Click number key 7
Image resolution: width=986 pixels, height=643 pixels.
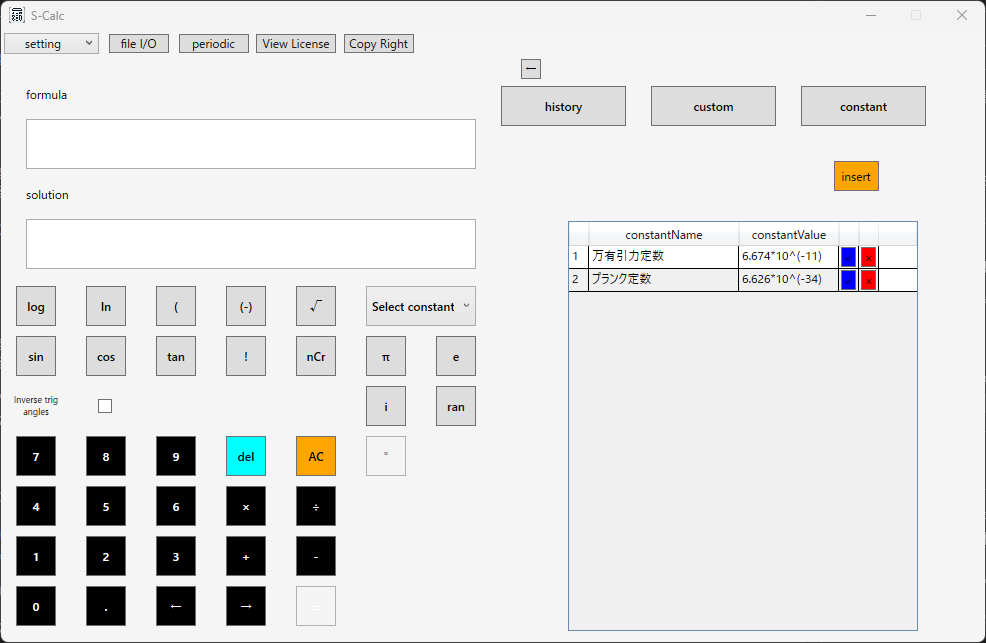(x=36, y=456)
